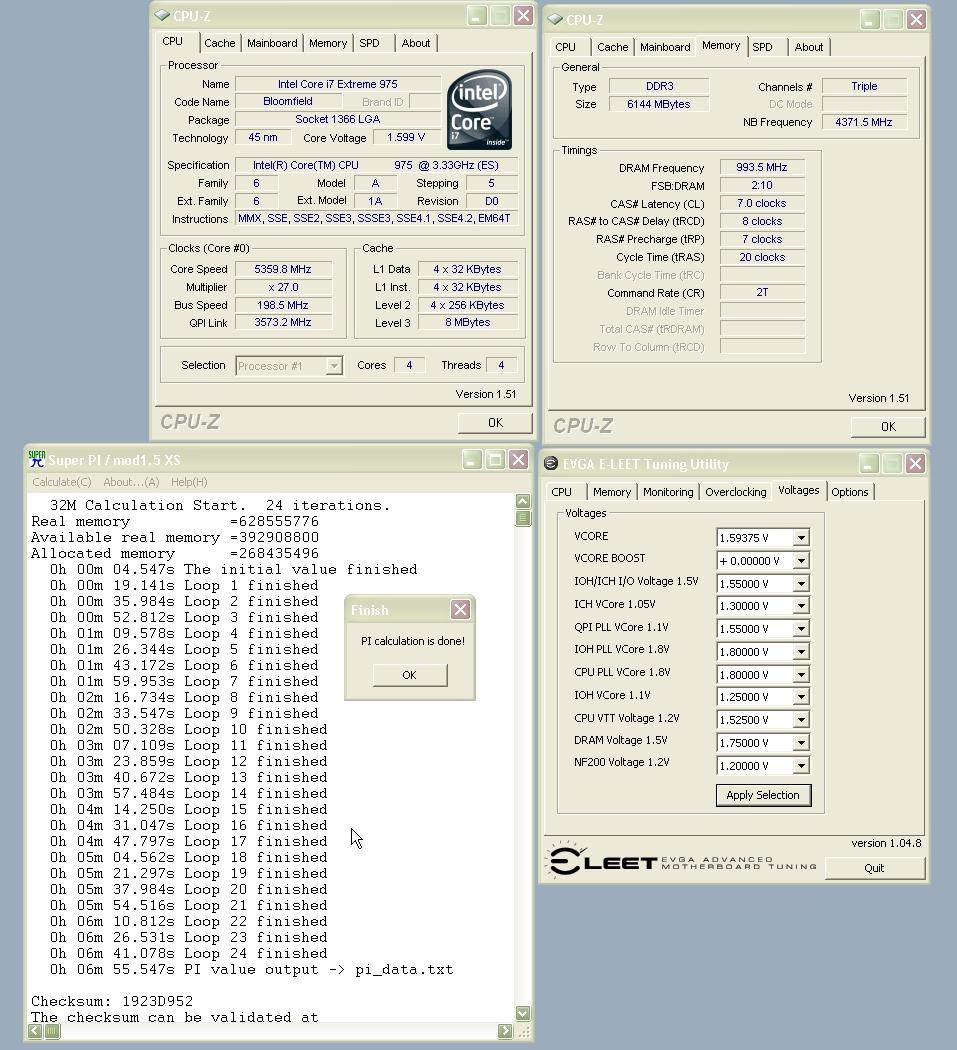Expand NF200 Voltage dropdown
957x1050 pixels.
tap(801, 765)
